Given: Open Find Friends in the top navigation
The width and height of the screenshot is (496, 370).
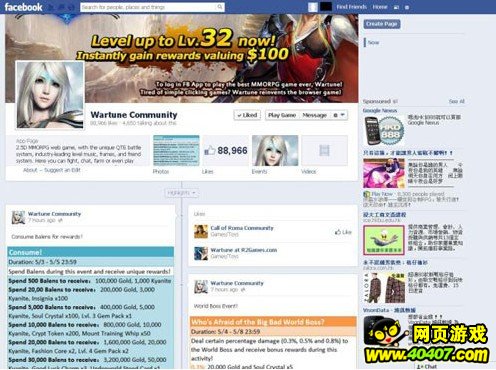Looking at the screenshot, I should click(351, 7).
